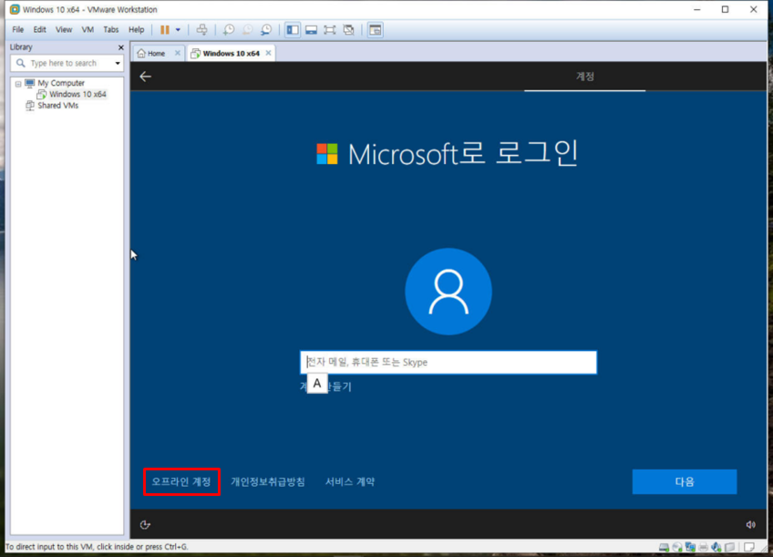Screen dimensions: 773x557
Task: Click the network adapter status icon
Action: 690,547
